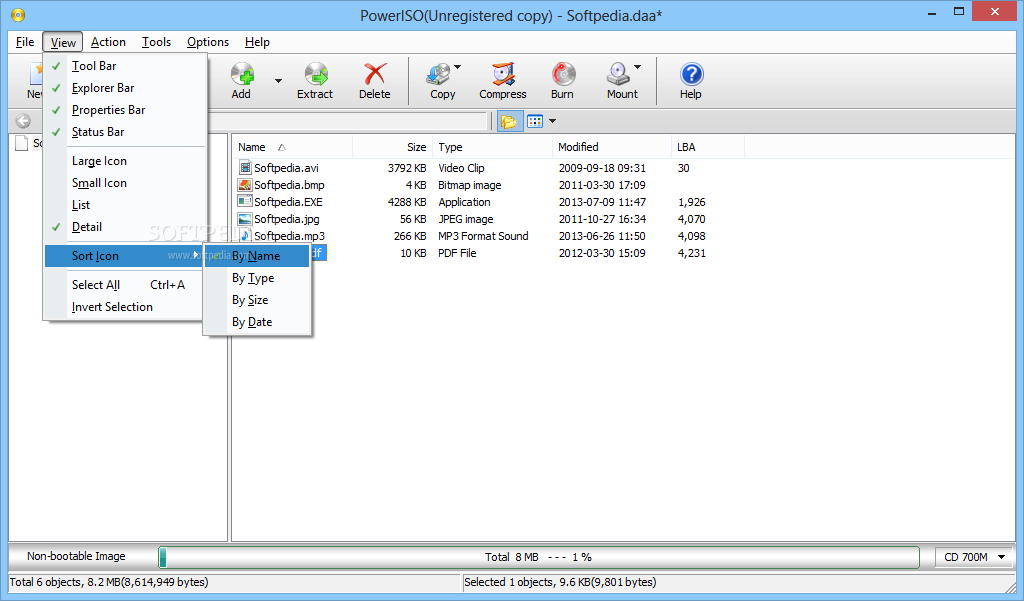Click the 2012-03-30 15:09 date cell

tap(602, 253)
